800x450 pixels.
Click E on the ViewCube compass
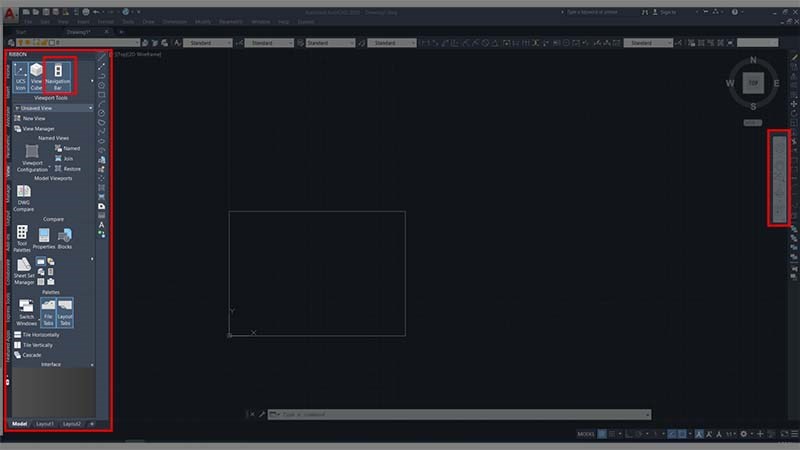(777, 83)
